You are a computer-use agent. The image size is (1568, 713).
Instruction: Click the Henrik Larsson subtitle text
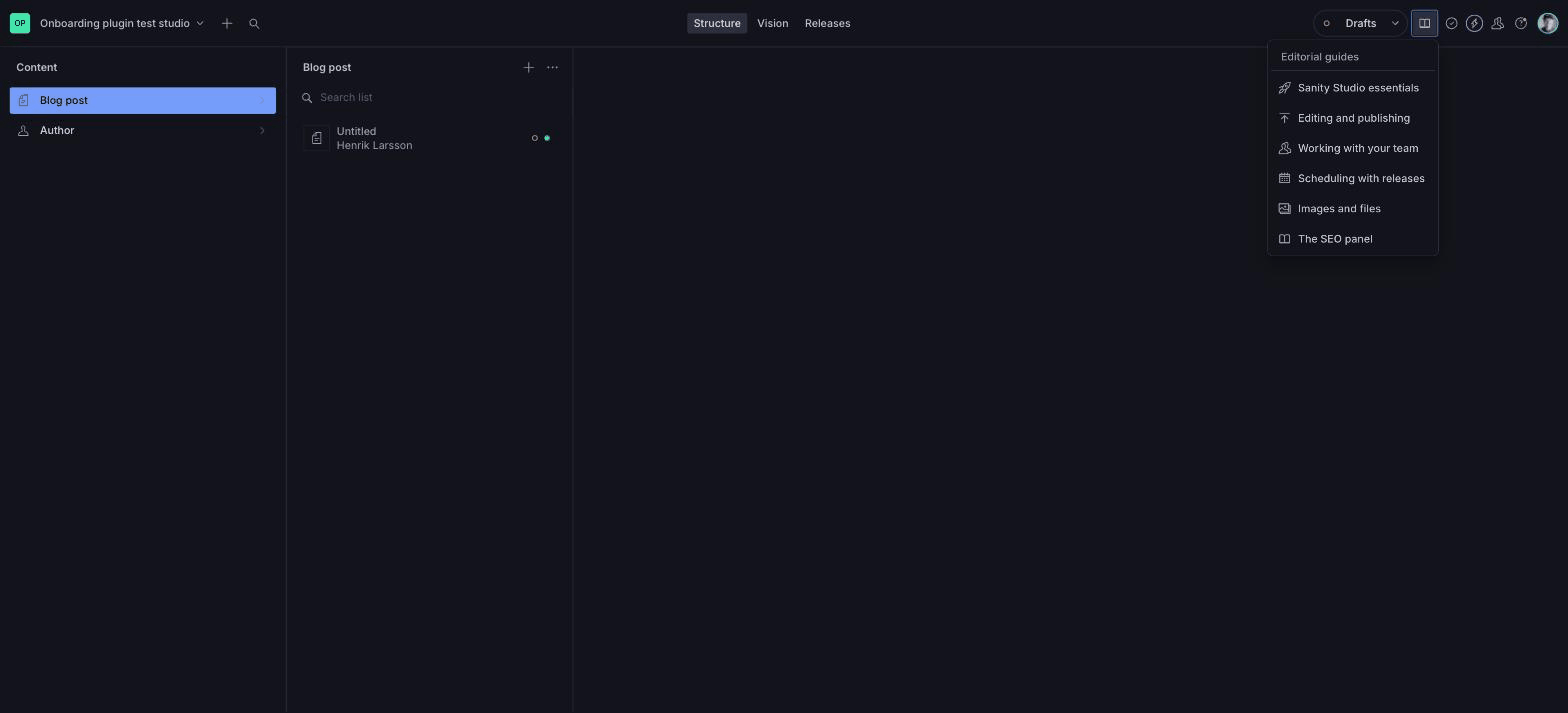374,145
